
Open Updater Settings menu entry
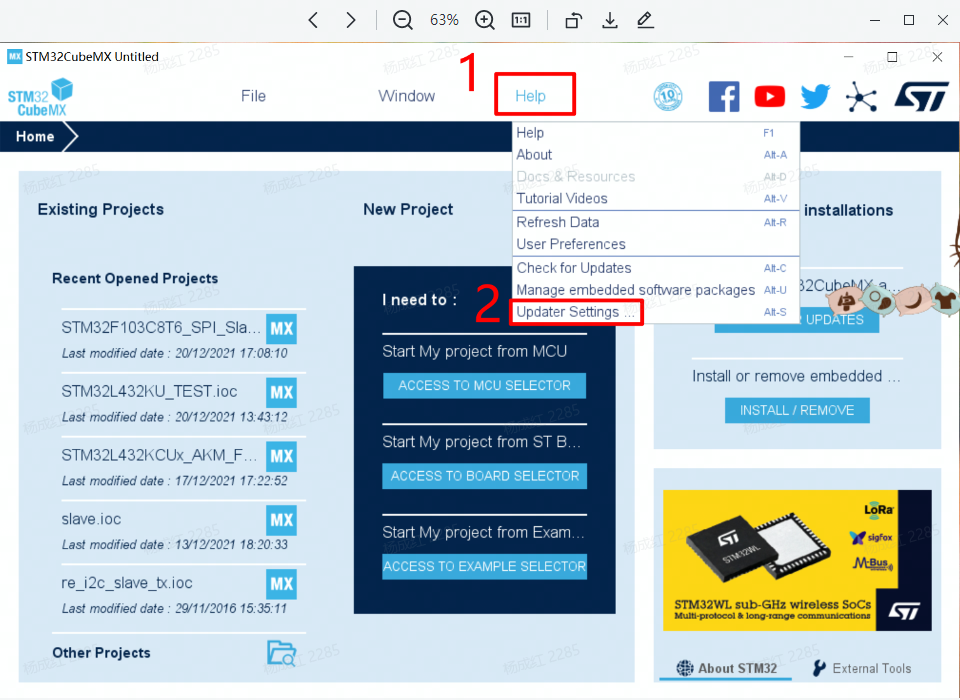656,312
